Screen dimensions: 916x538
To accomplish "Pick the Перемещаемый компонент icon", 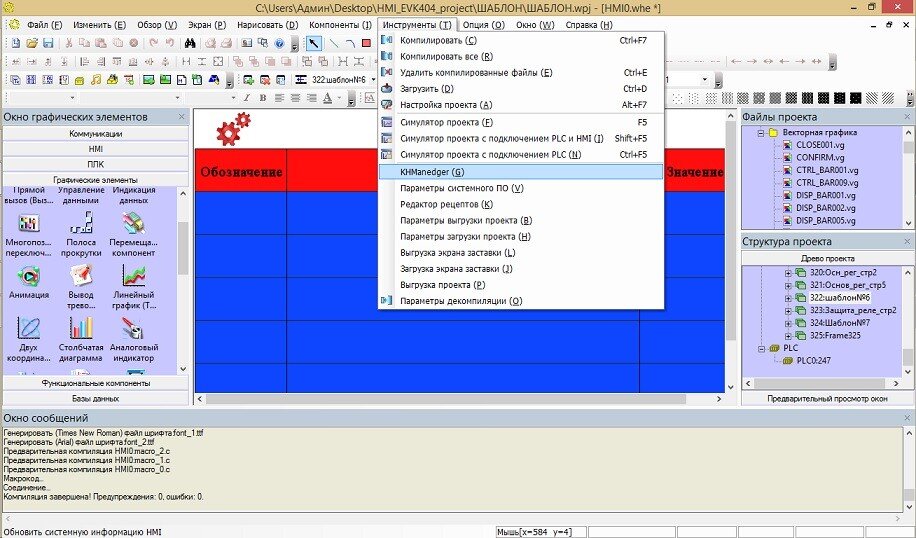I will coord(133,223).
